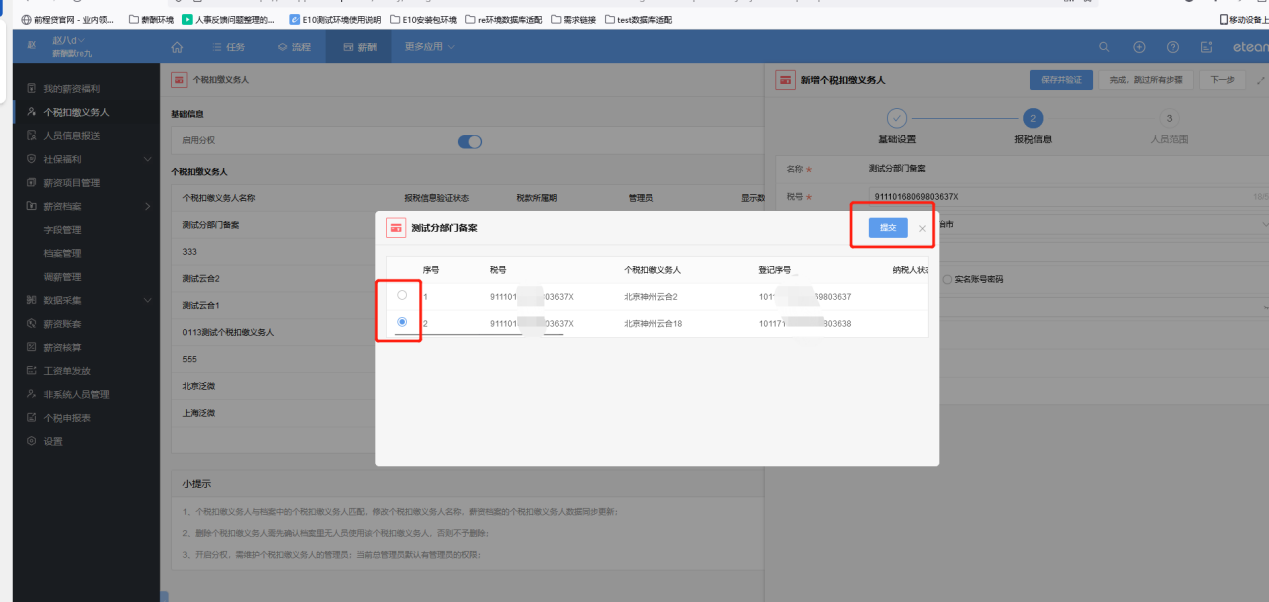Click the 下一步 button
This screenshot has height=602, width=1269.
click(x=1222, y=80)
